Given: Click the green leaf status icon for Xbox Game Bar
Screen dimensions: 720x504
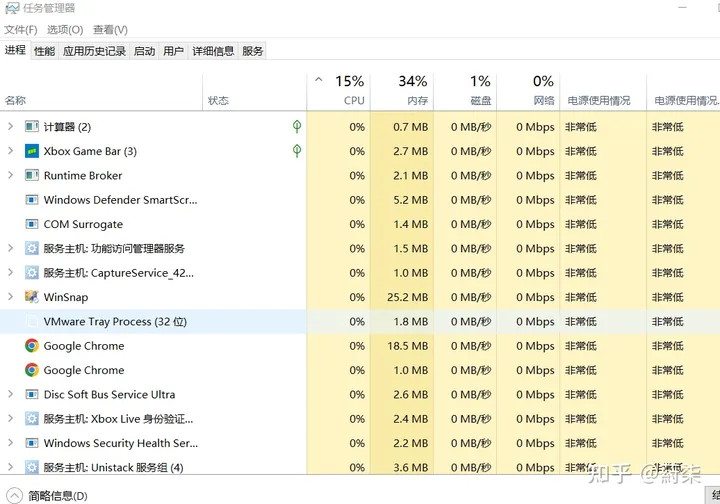Looking at the screenshot, I should point(297,151).
